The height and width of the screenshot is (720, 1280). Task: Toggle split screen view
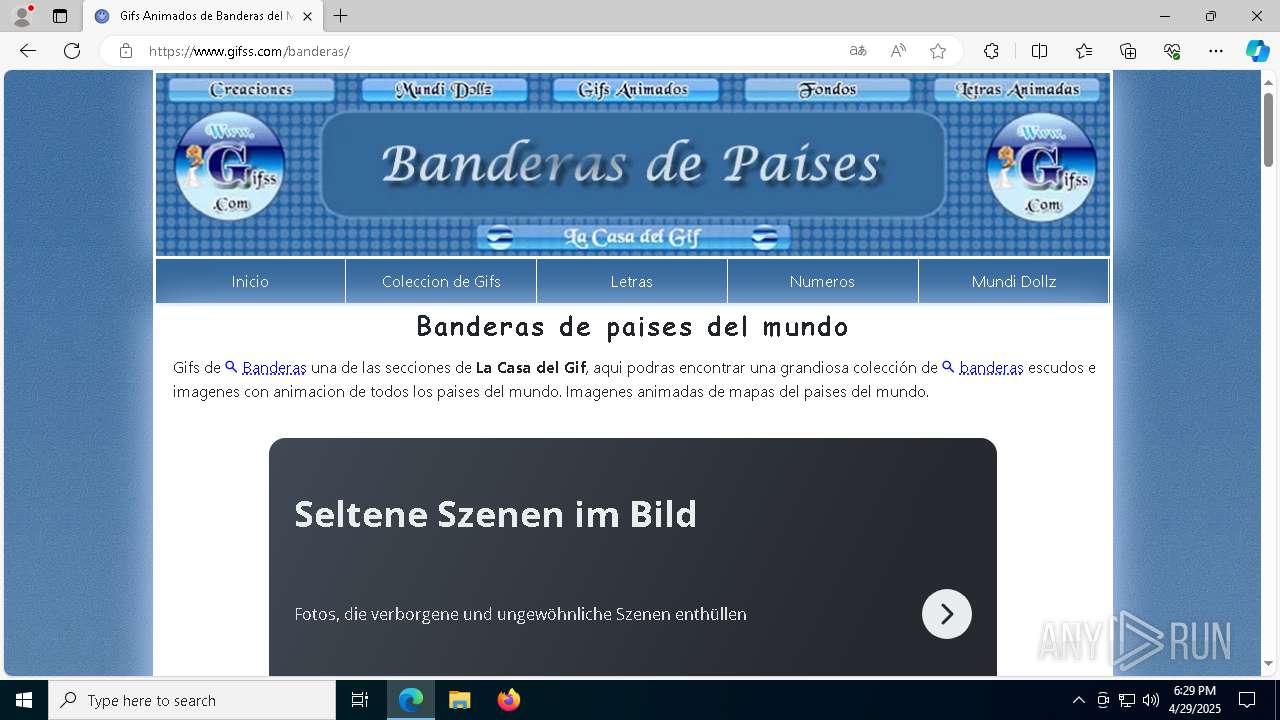point(1039,51)
